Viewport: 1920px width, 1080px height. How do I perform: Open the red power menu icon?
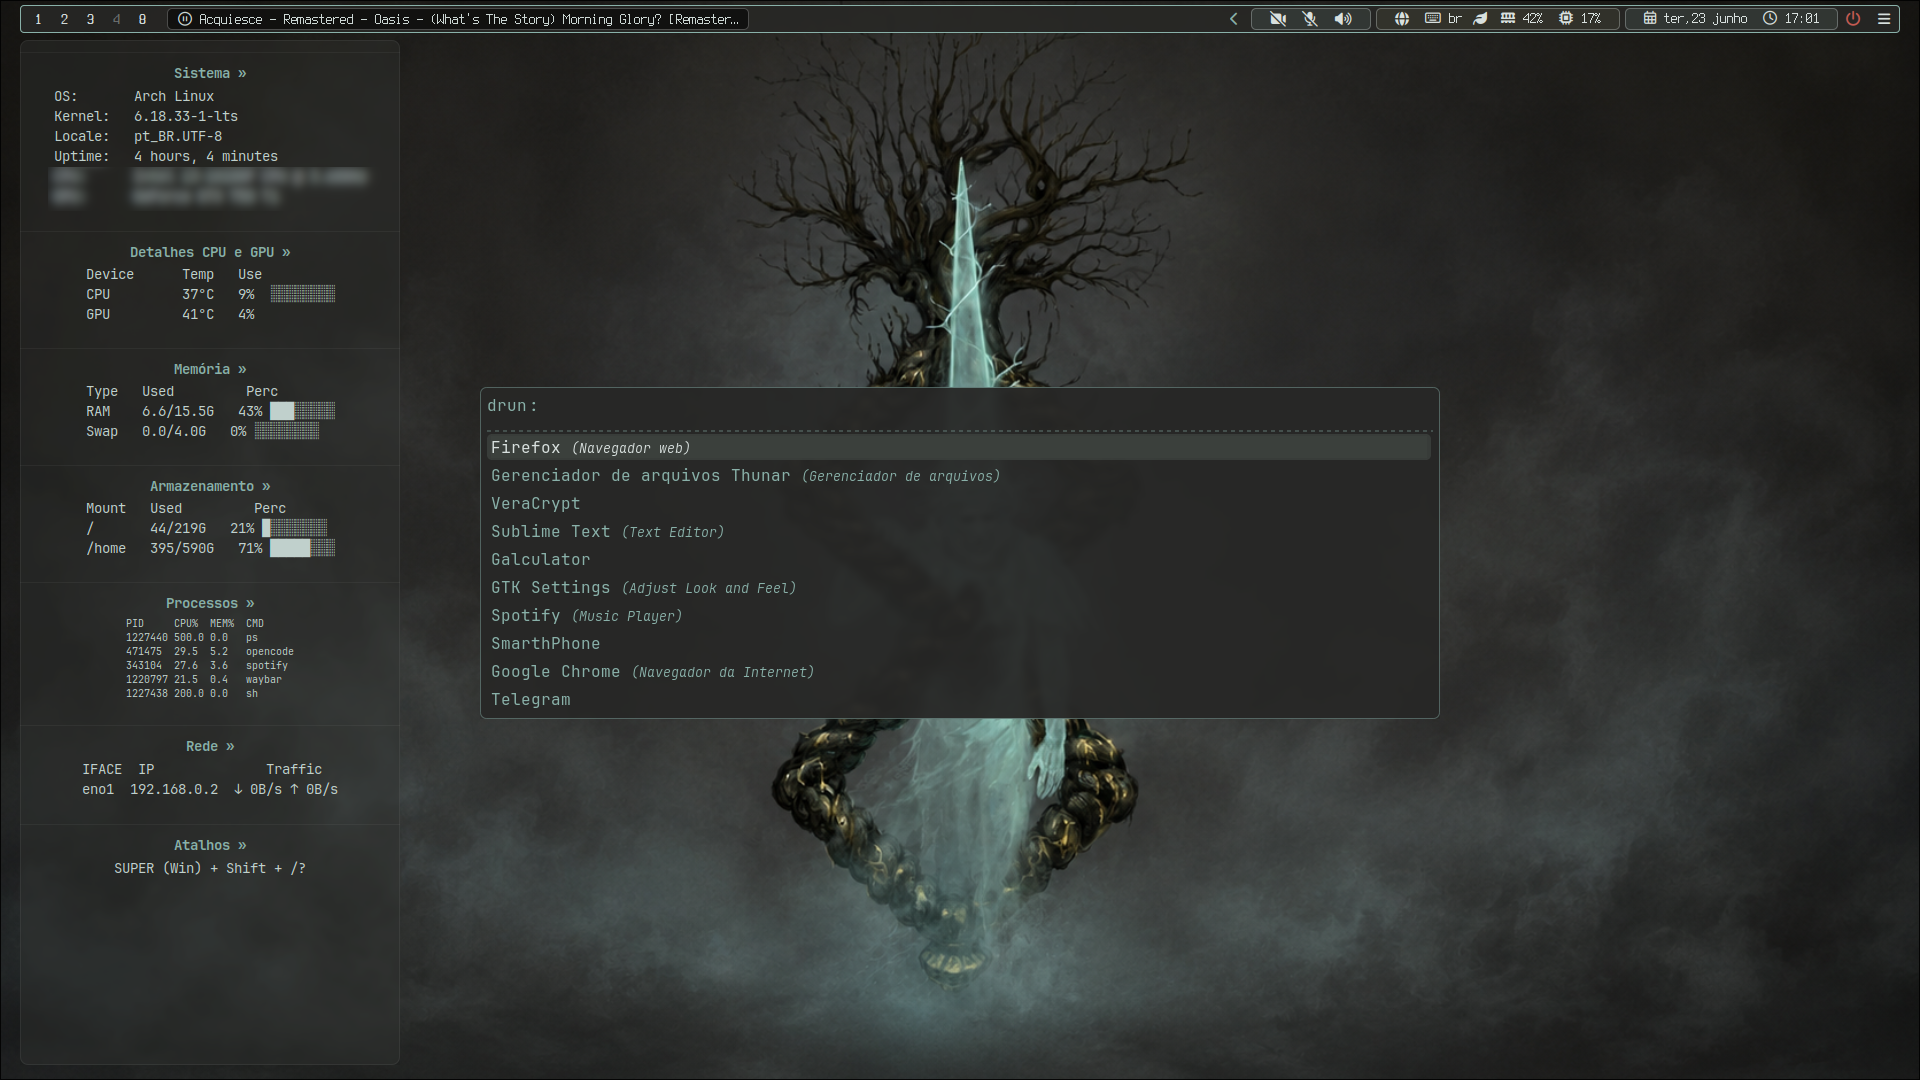pos(1853,19)
